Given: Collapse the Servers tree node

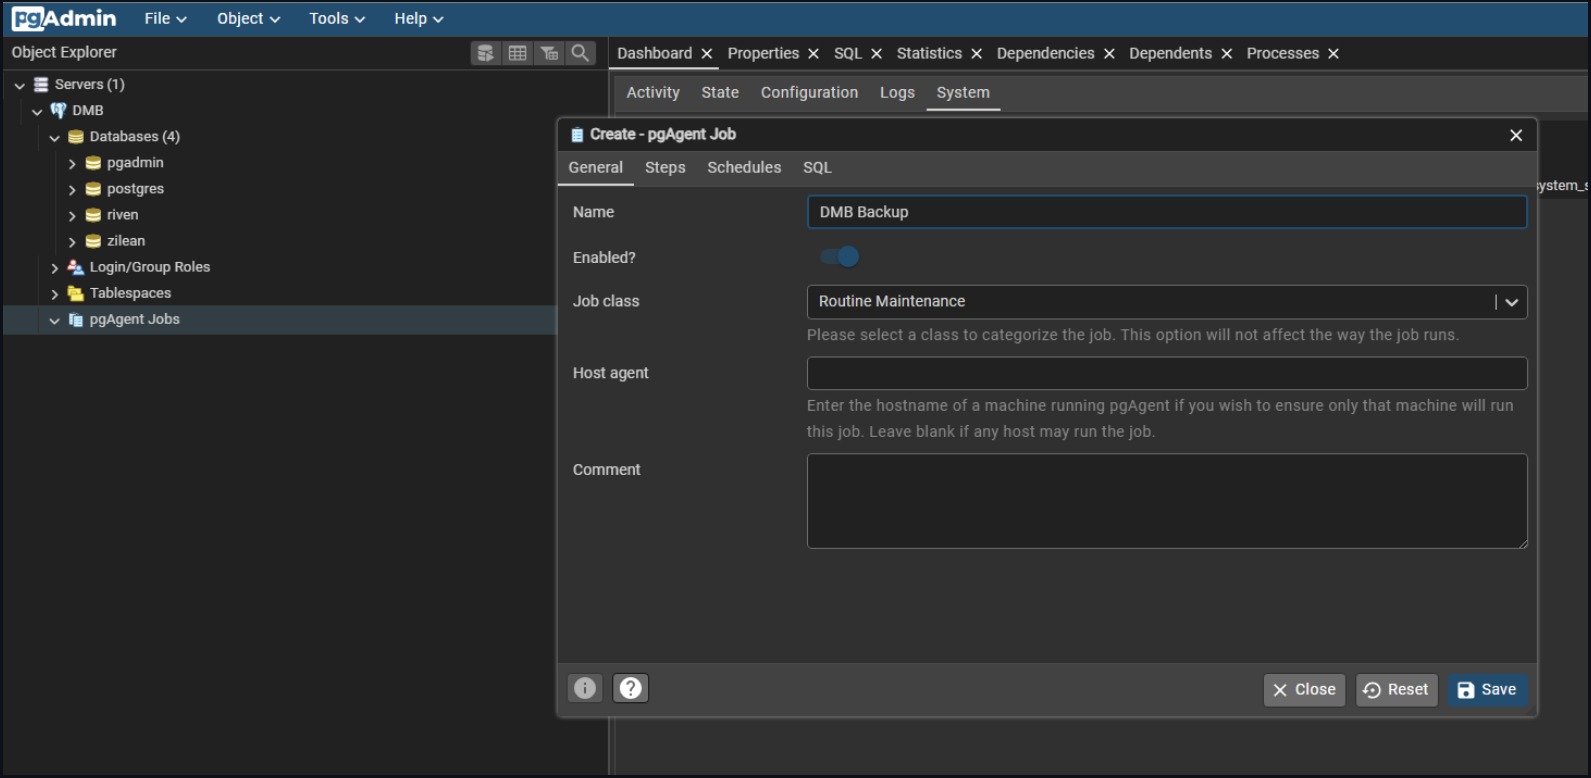Looking at the screenshot, I should coord(20,85).
